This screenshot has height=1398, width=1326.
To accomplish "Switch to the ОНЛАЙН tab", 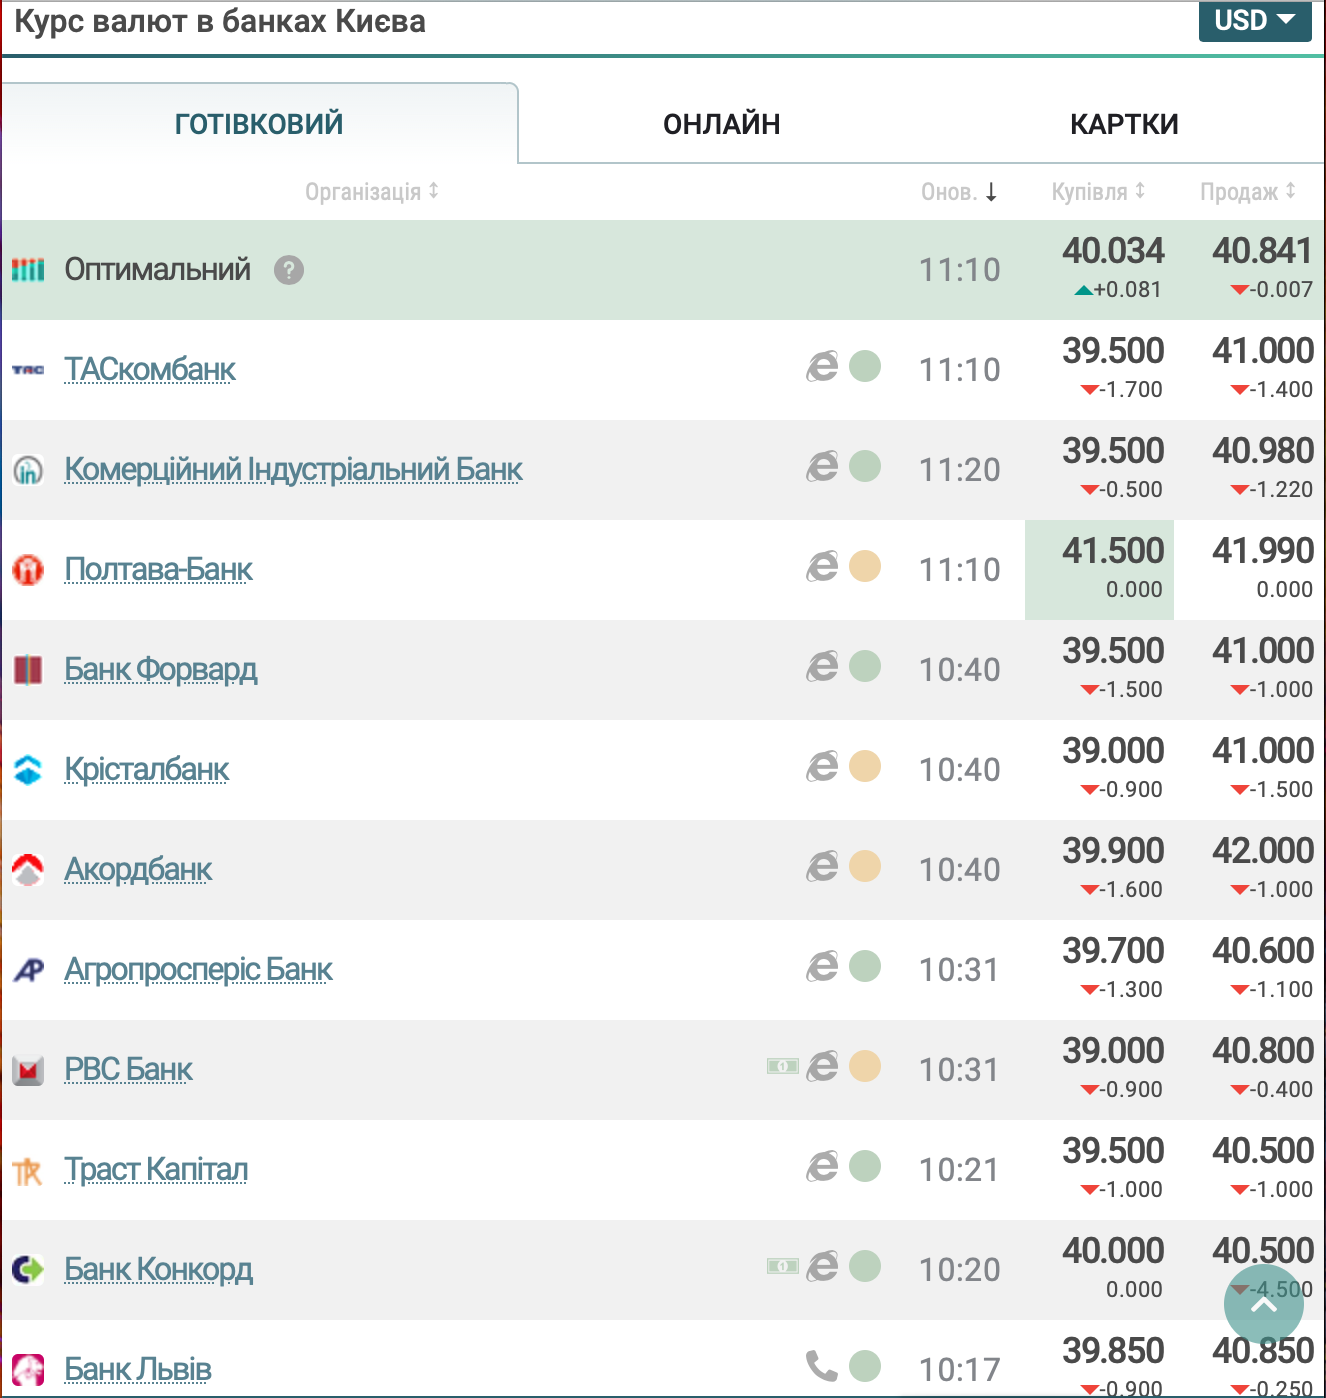I will (721, 124).
